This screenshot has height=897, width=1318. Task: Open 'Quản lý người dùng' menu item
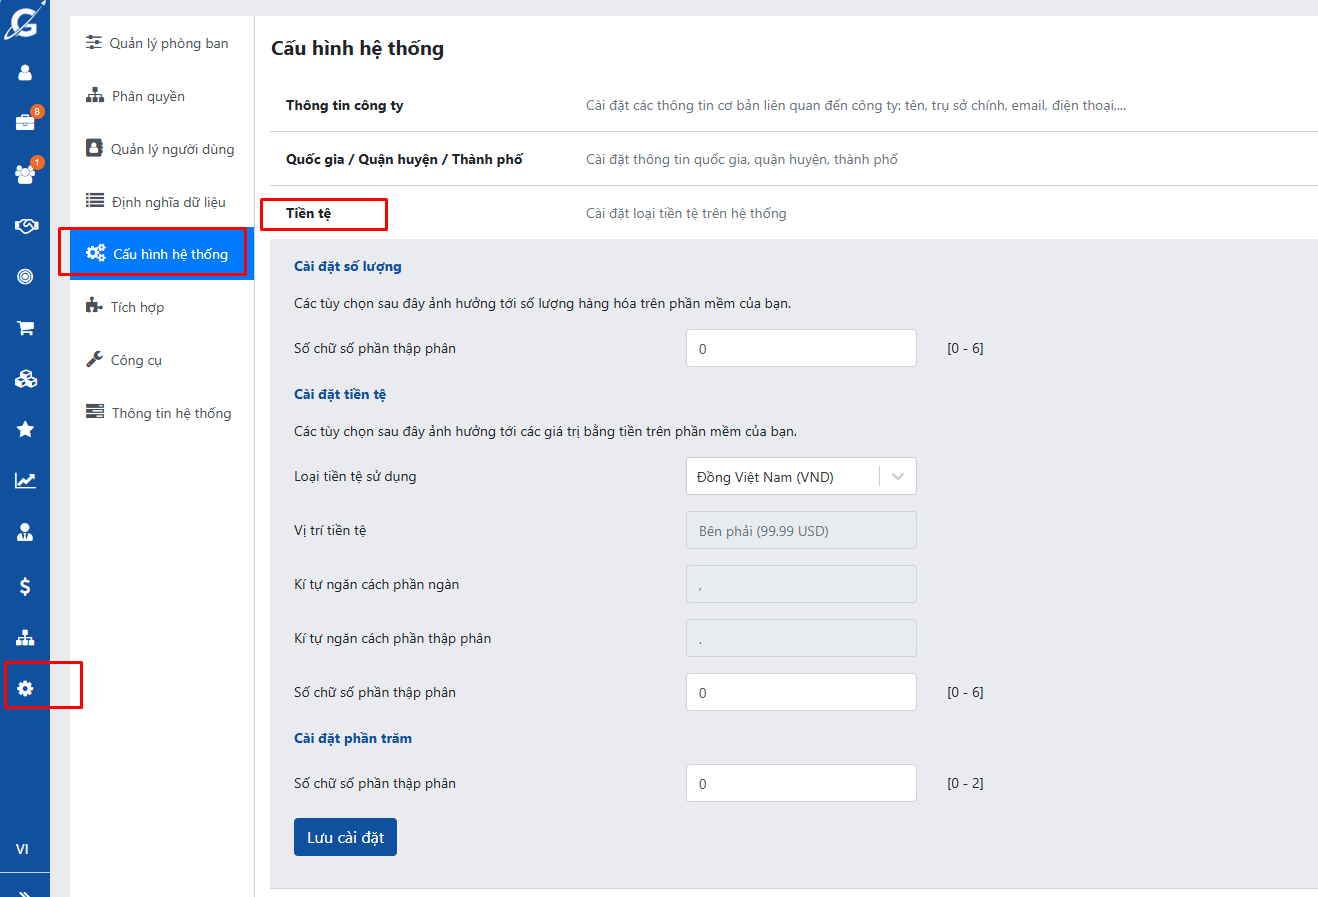(x=172, y=150)
